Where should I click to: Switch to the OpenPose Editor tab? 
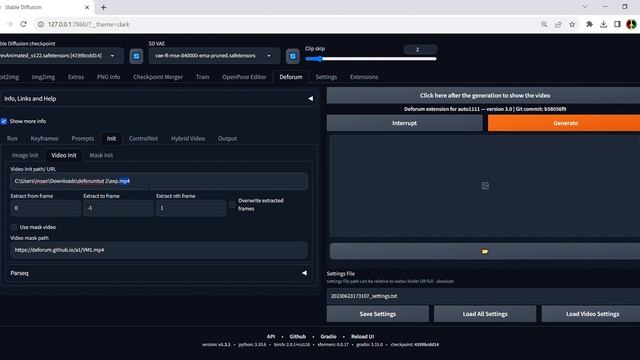(244, 77)
